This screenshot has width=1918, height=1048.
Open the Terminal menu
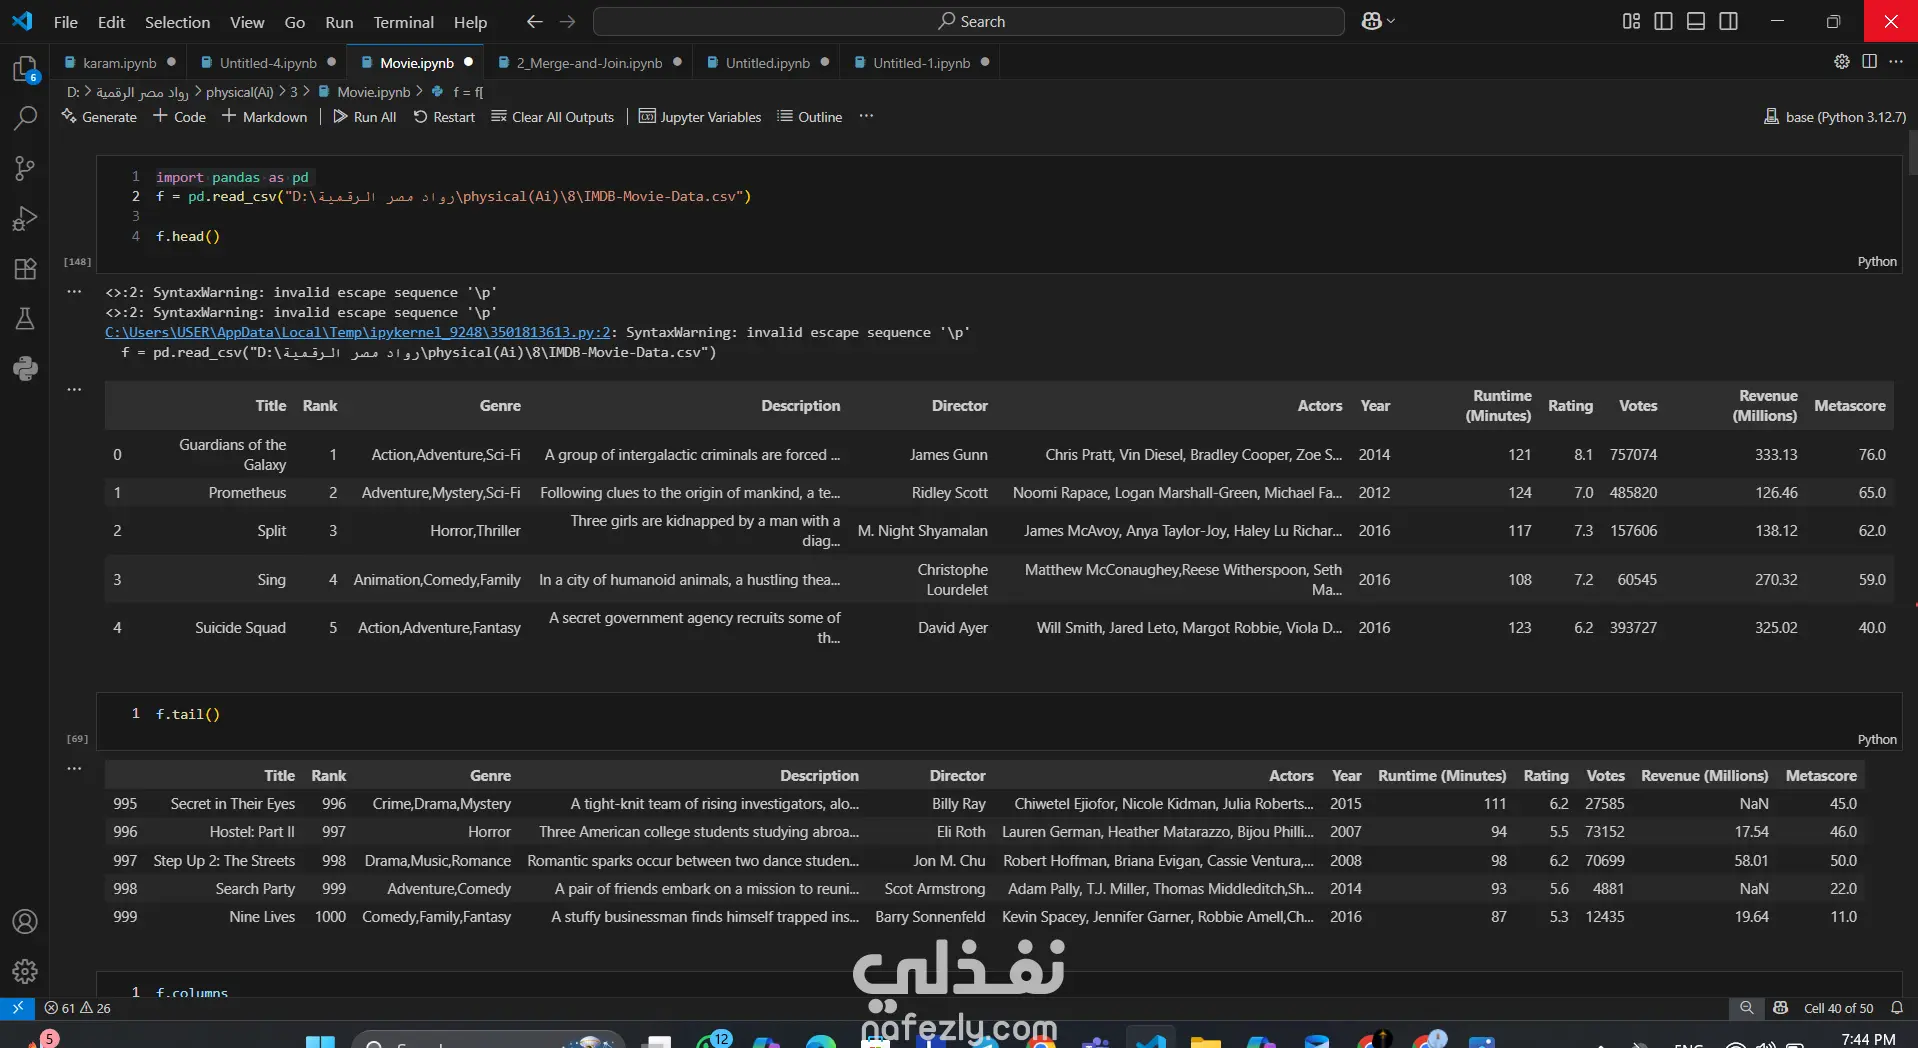(x=403, y=22)
